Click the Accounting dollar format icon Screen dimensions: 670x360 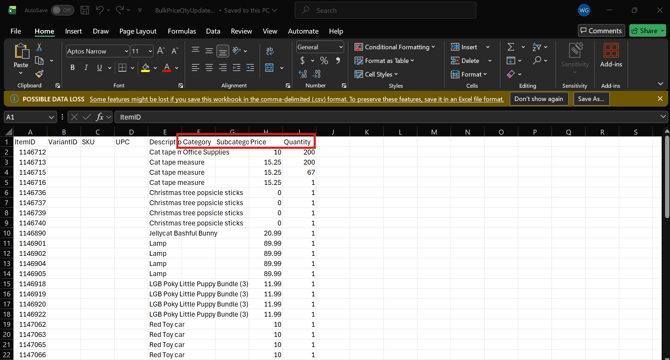(303, 61)
